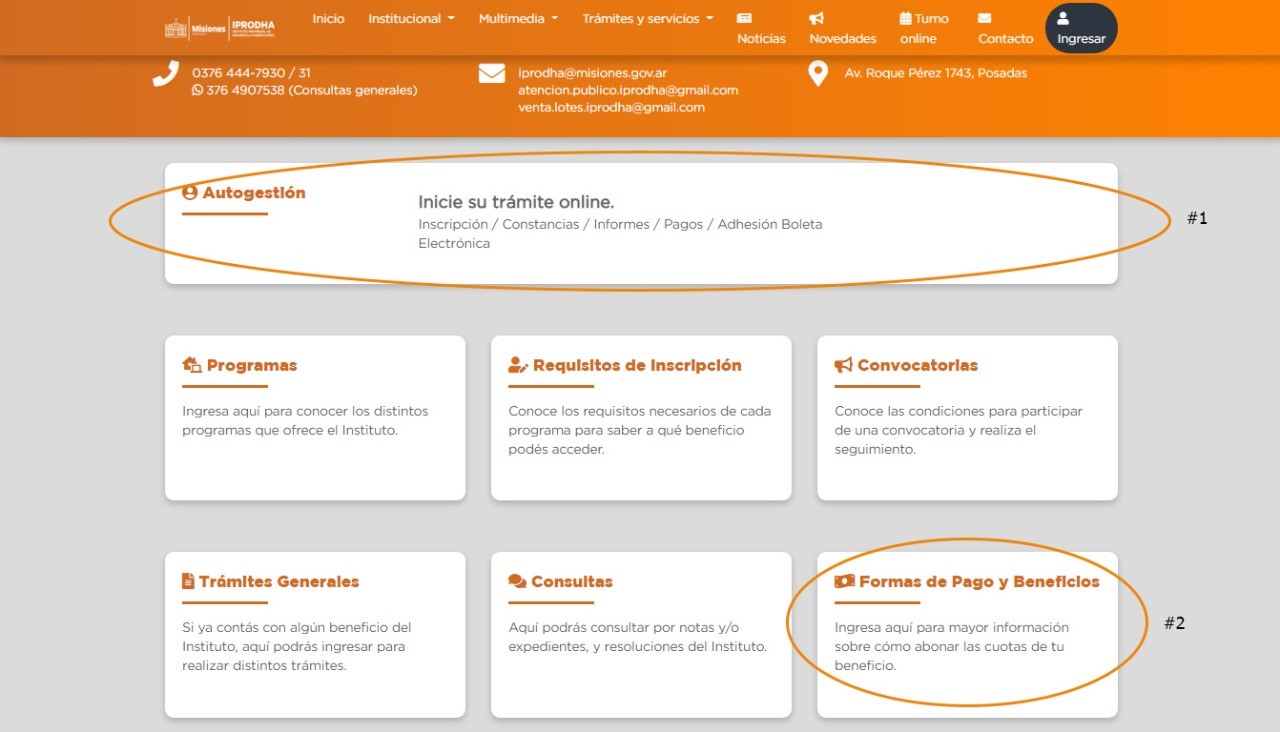Click the mail envelope icon in contact bar

coord(491,73)
